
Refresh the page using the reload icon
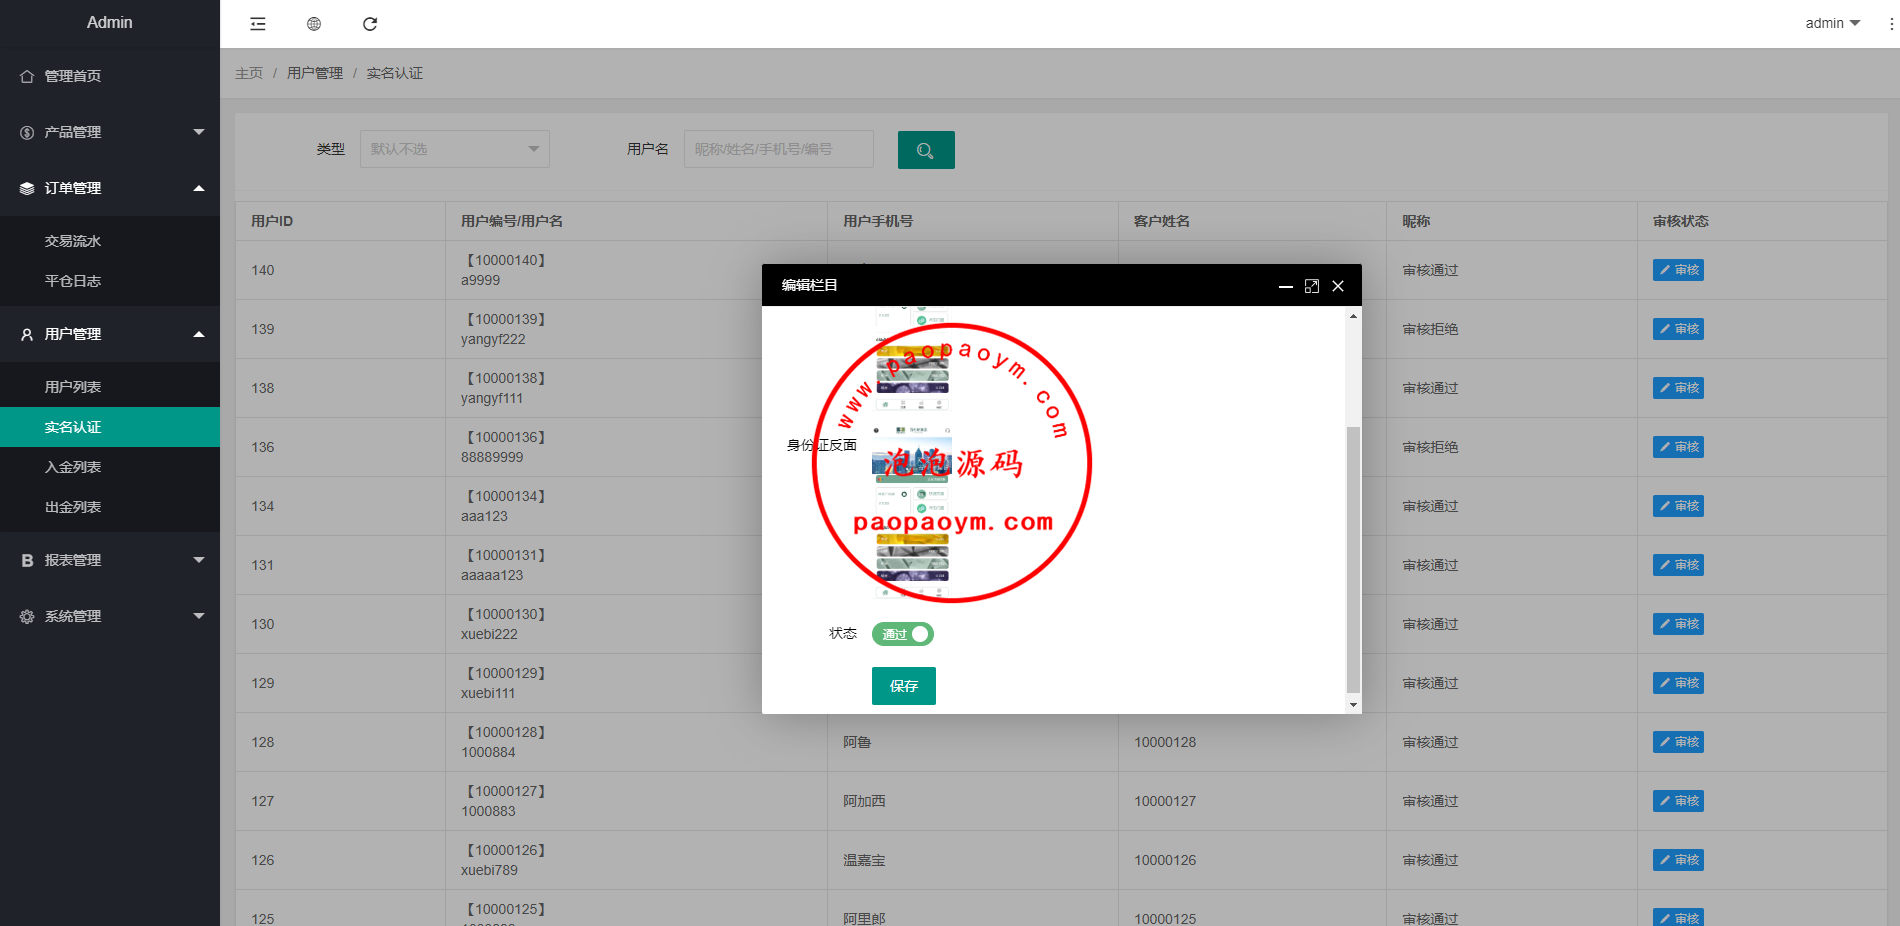tap(370, 24)
